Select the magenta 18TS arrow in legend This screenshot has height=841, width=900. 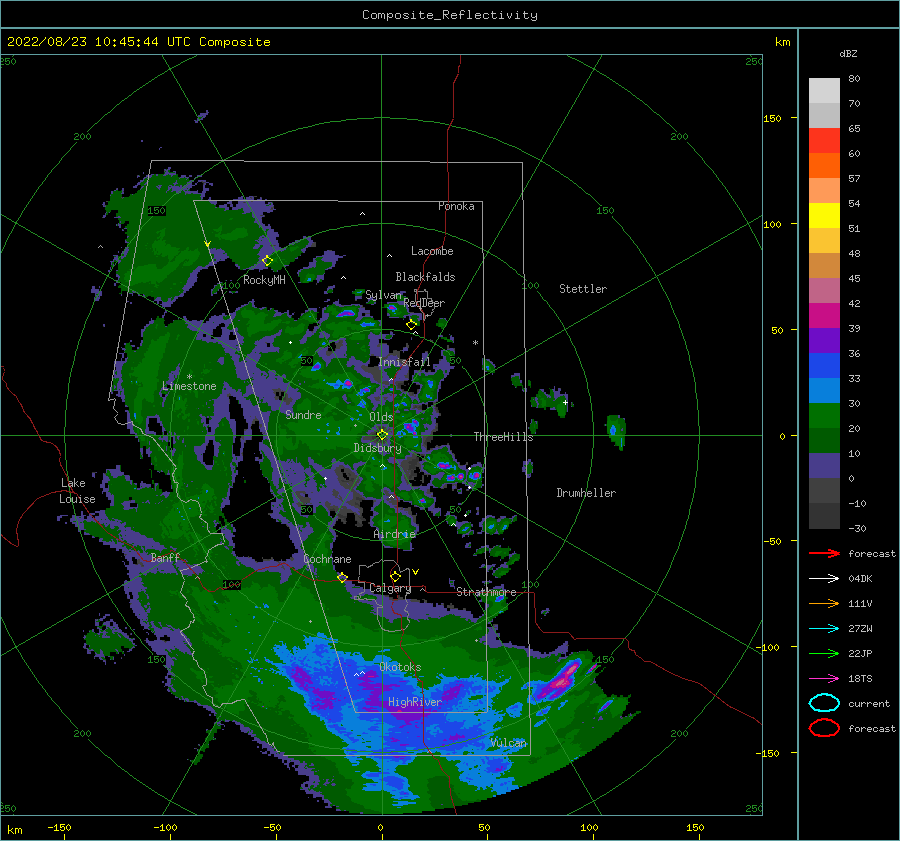point(824,679)
